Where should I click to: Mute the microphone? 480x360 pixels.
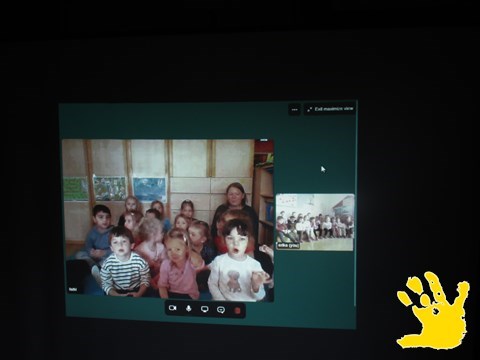click(188, 309)
